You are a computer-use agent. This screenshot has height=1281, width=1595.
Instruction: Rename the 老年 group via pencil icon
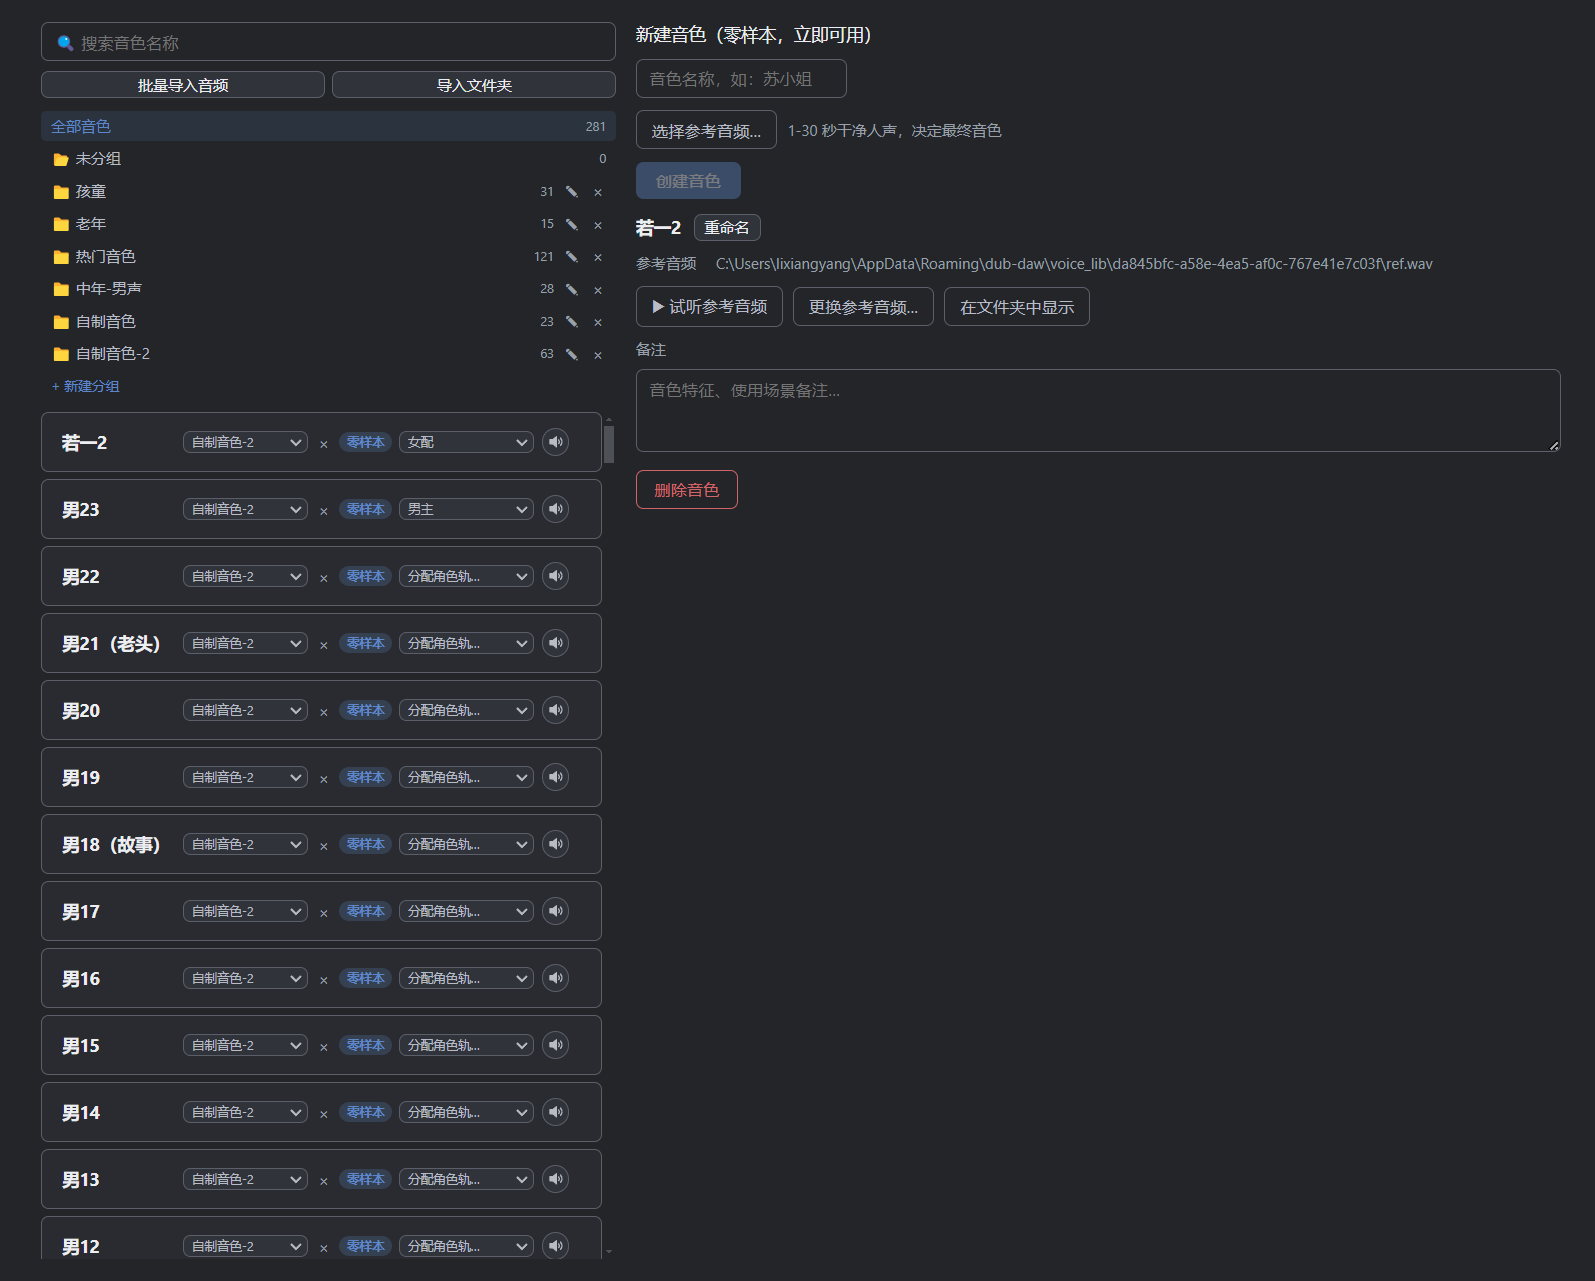click(572, 225)
